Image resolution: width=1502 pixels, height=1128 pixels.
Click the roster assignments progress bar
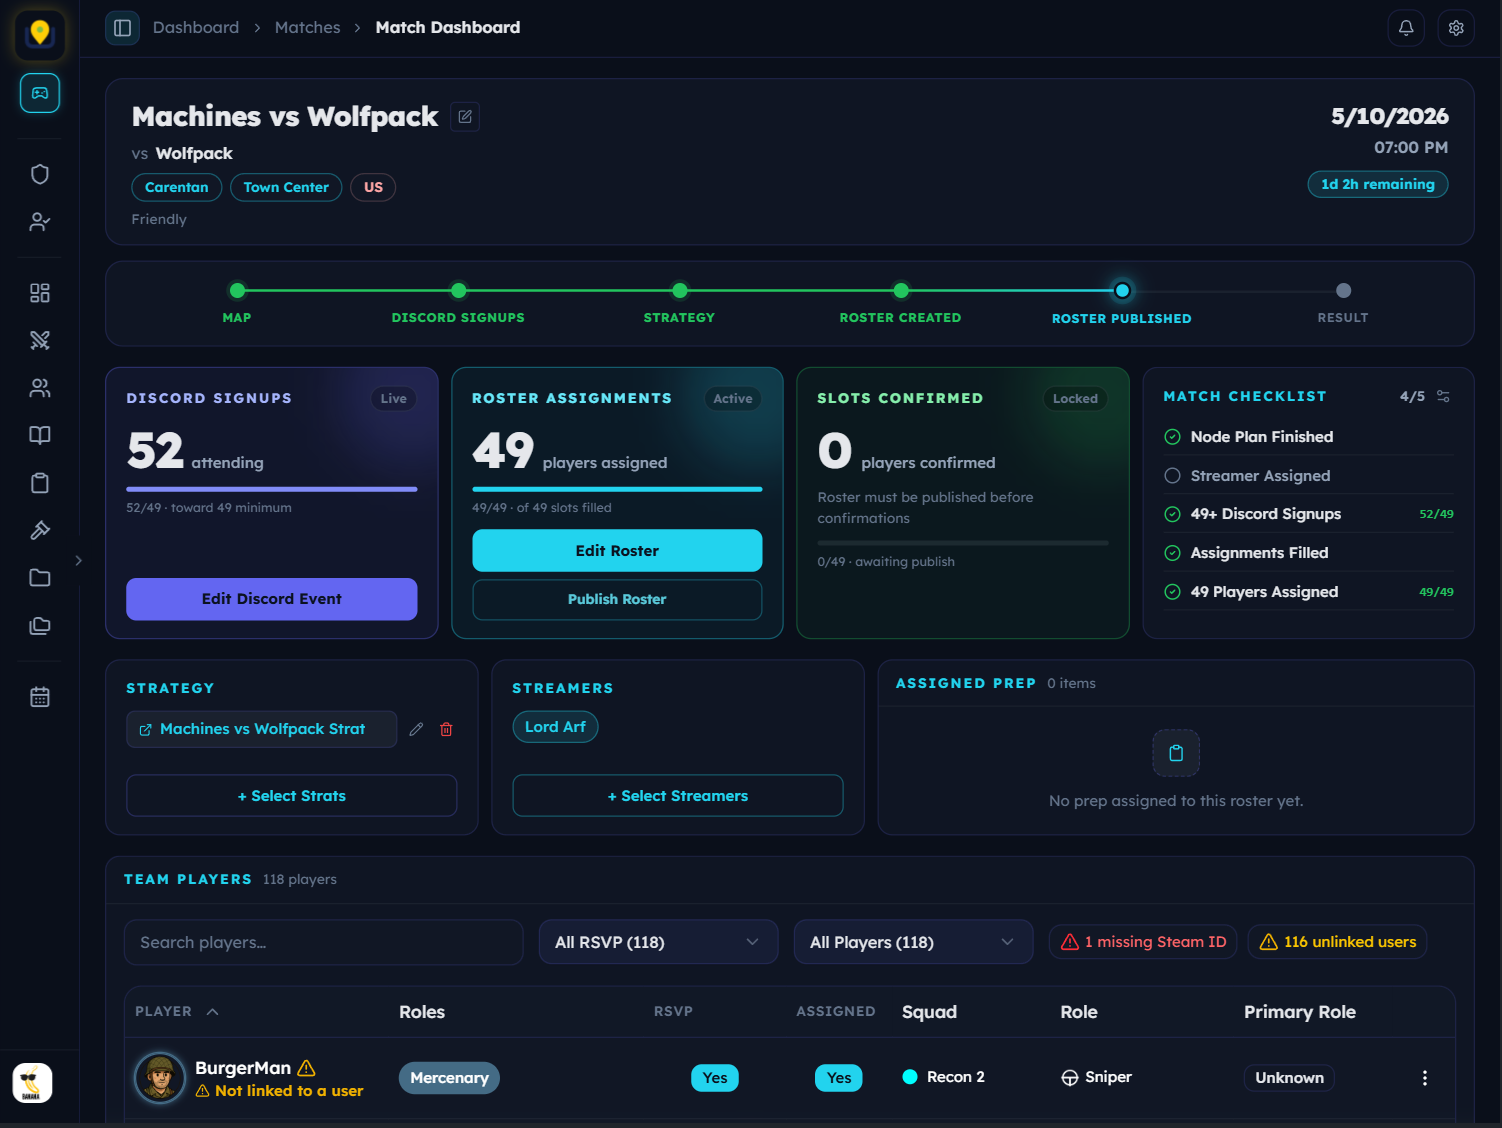click(617, 489)
